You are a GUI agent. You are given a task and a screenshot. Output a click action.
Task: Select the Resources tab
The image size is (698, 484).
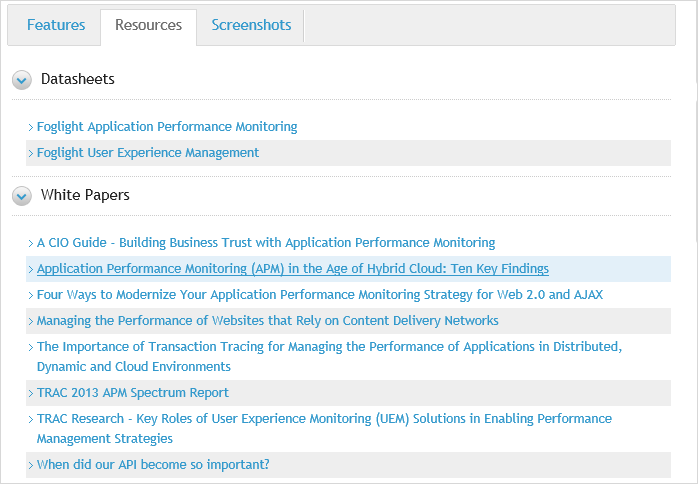(148, 26)
